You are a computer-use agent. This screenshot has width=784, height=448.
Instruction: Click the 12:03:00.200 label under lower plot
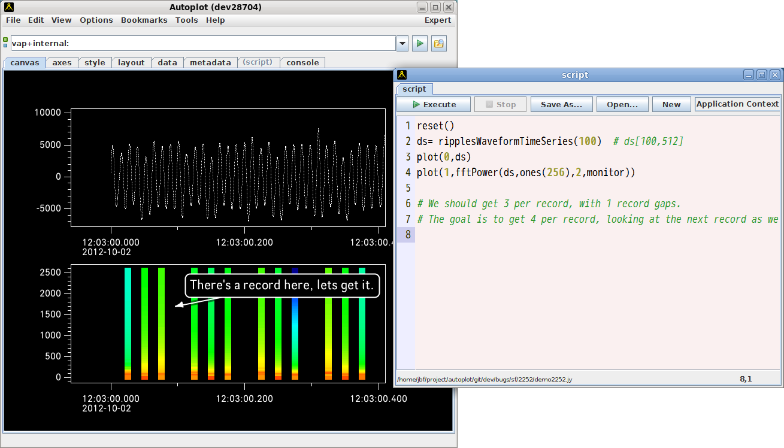coord(244,398)
